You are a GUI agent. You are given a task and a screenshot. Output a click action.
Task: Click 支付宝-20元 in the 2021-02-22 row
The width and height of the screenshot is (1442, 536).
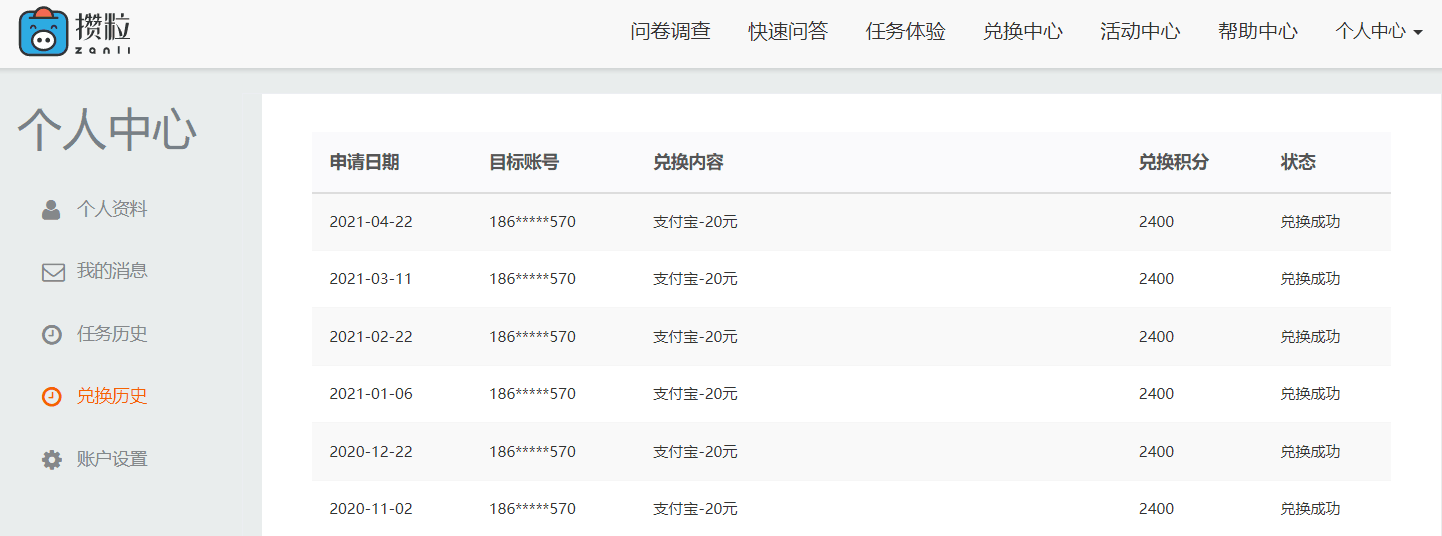coord(695,337)
